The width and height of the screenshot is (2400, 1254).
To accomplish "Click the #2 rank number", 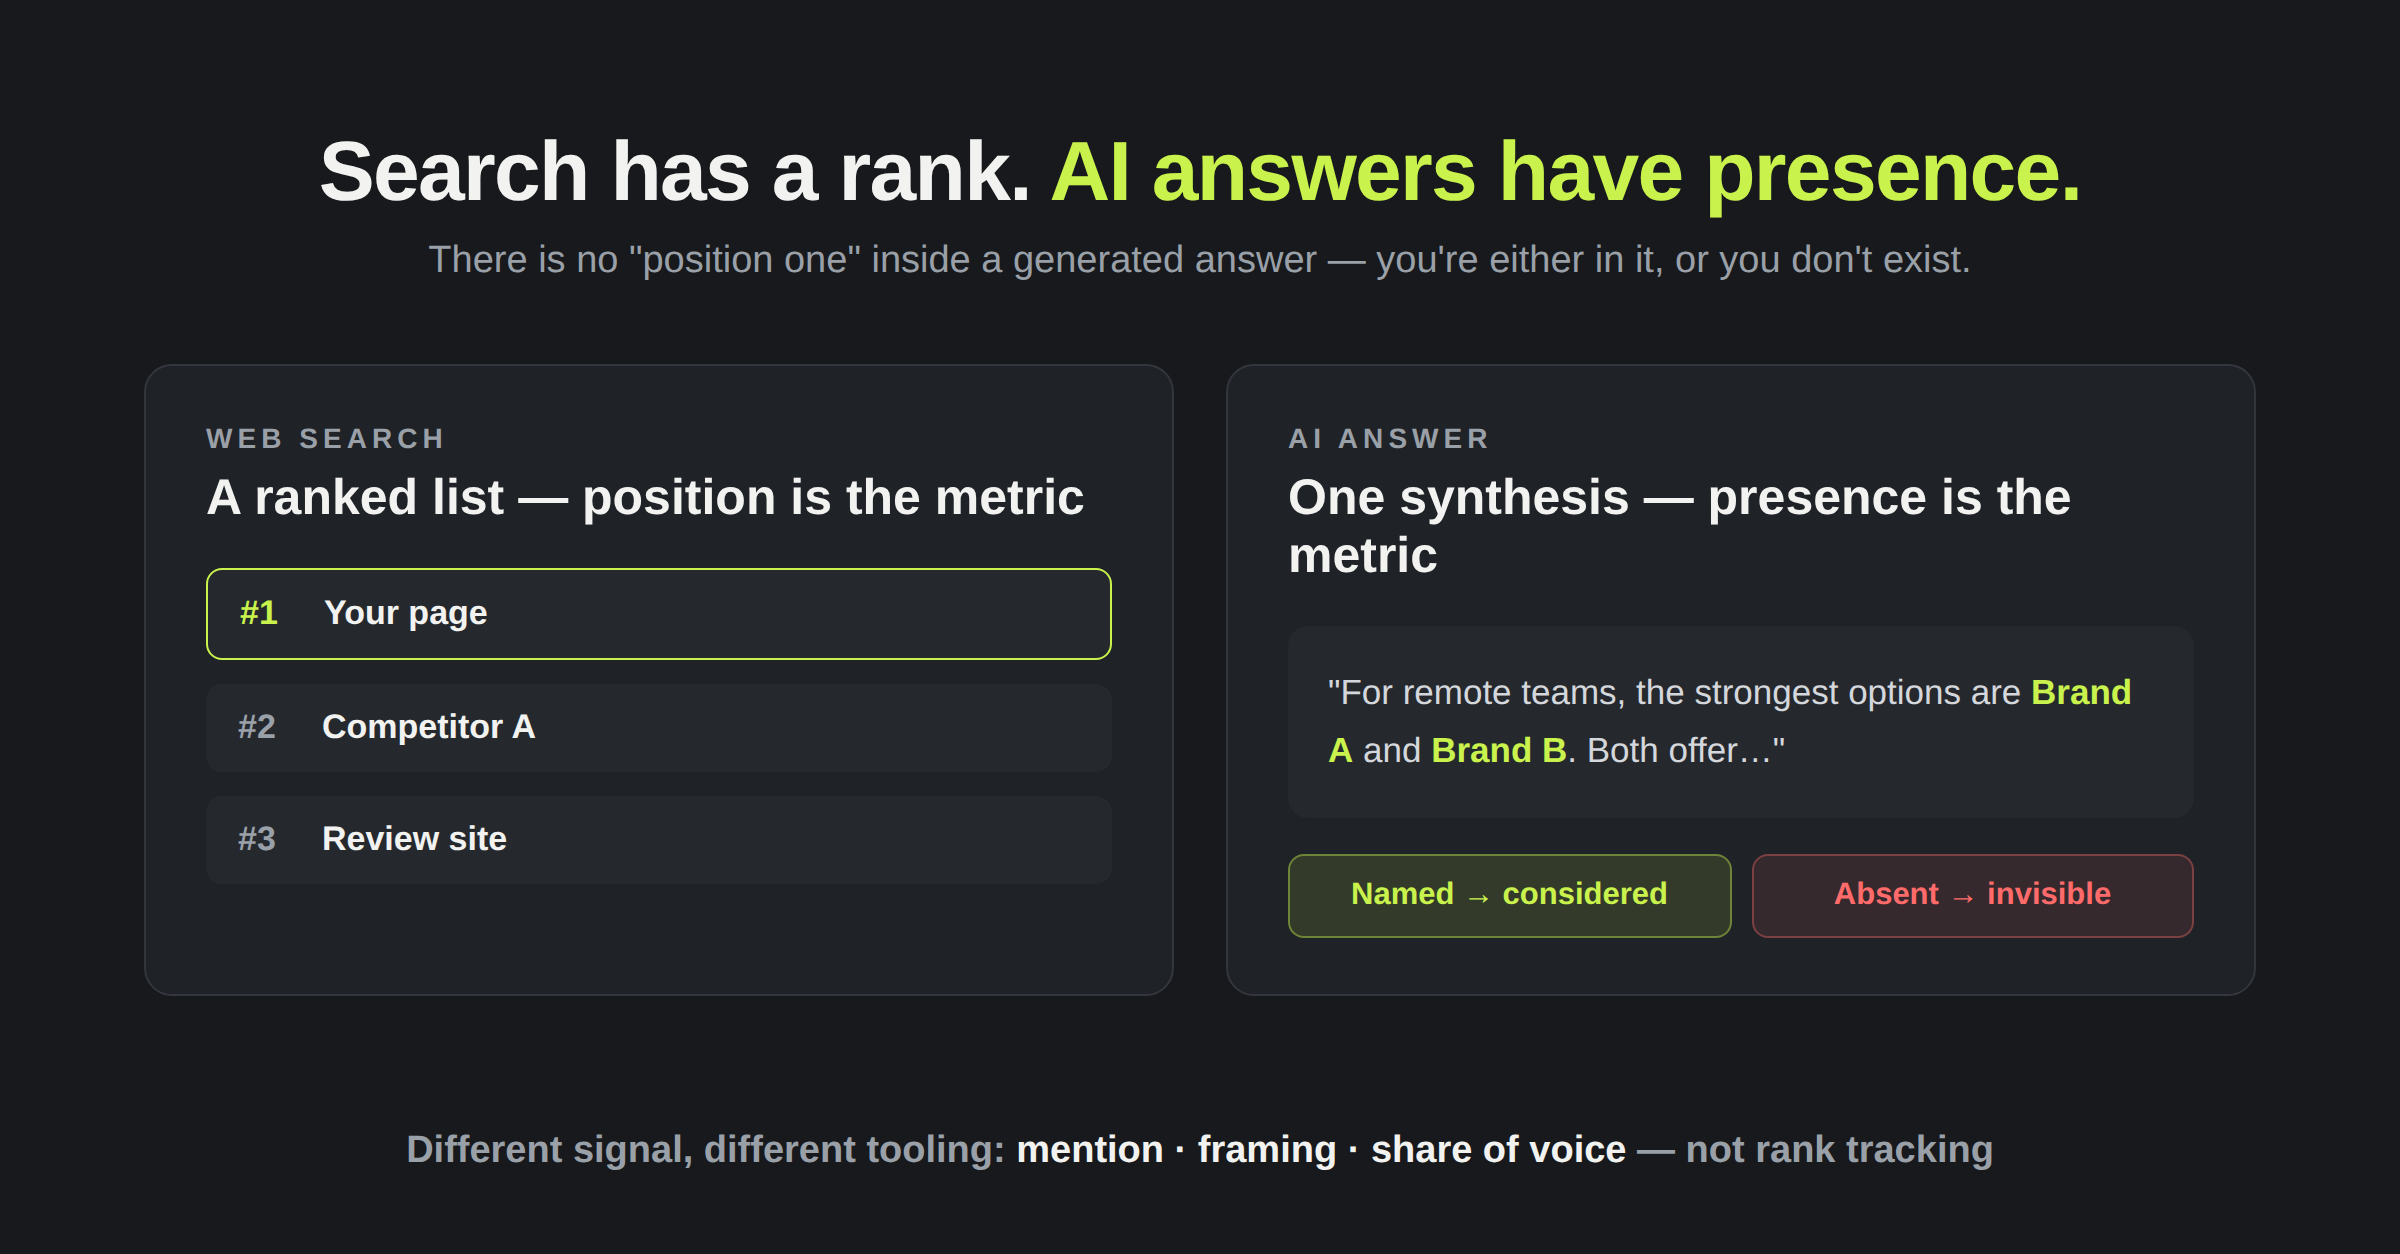I will pyautogui.click(x=257, y=727).
